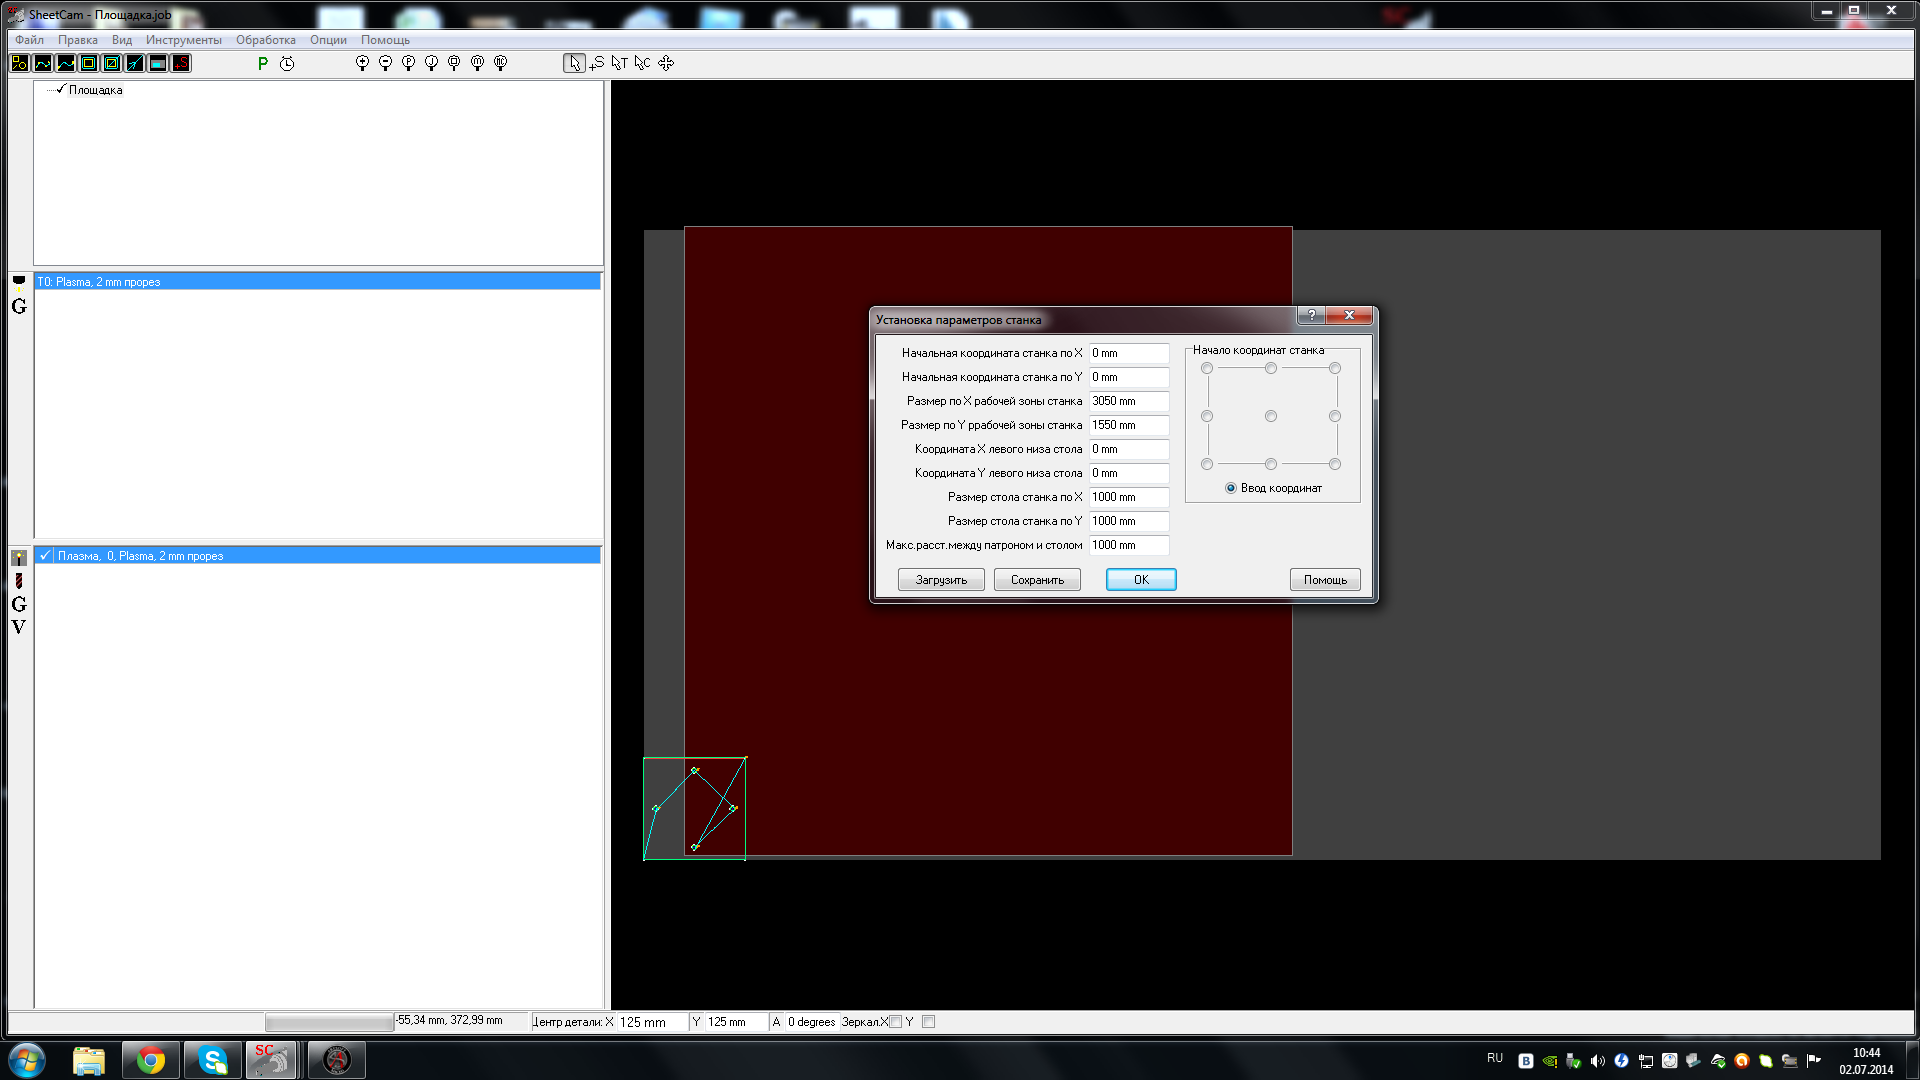
Task: Click the zoom in magnifier icon
Action: pos(362,63)
